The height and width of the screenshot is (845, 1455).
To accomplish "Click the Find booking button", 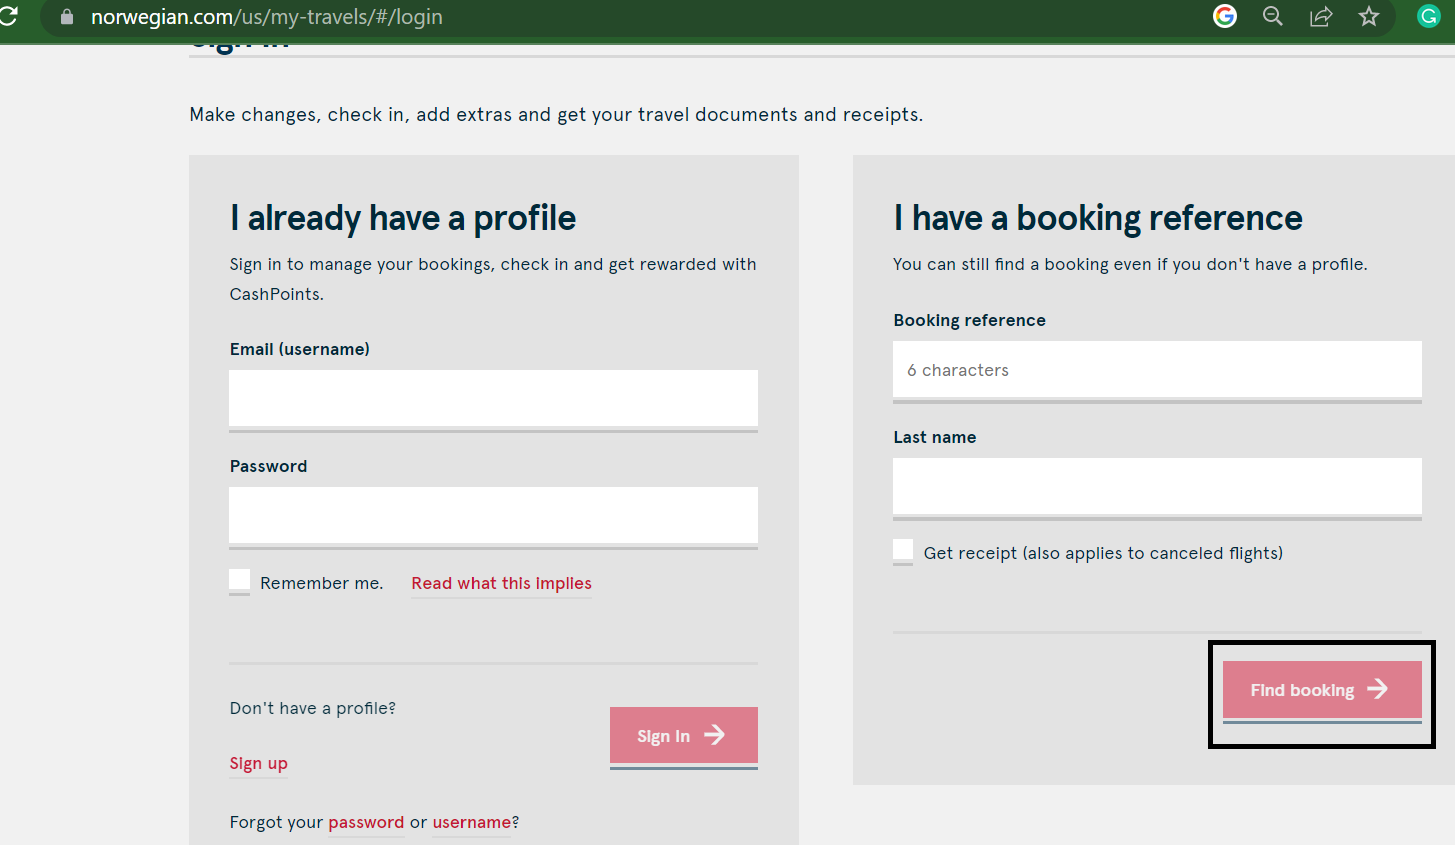I will [x=1322, y=690].
